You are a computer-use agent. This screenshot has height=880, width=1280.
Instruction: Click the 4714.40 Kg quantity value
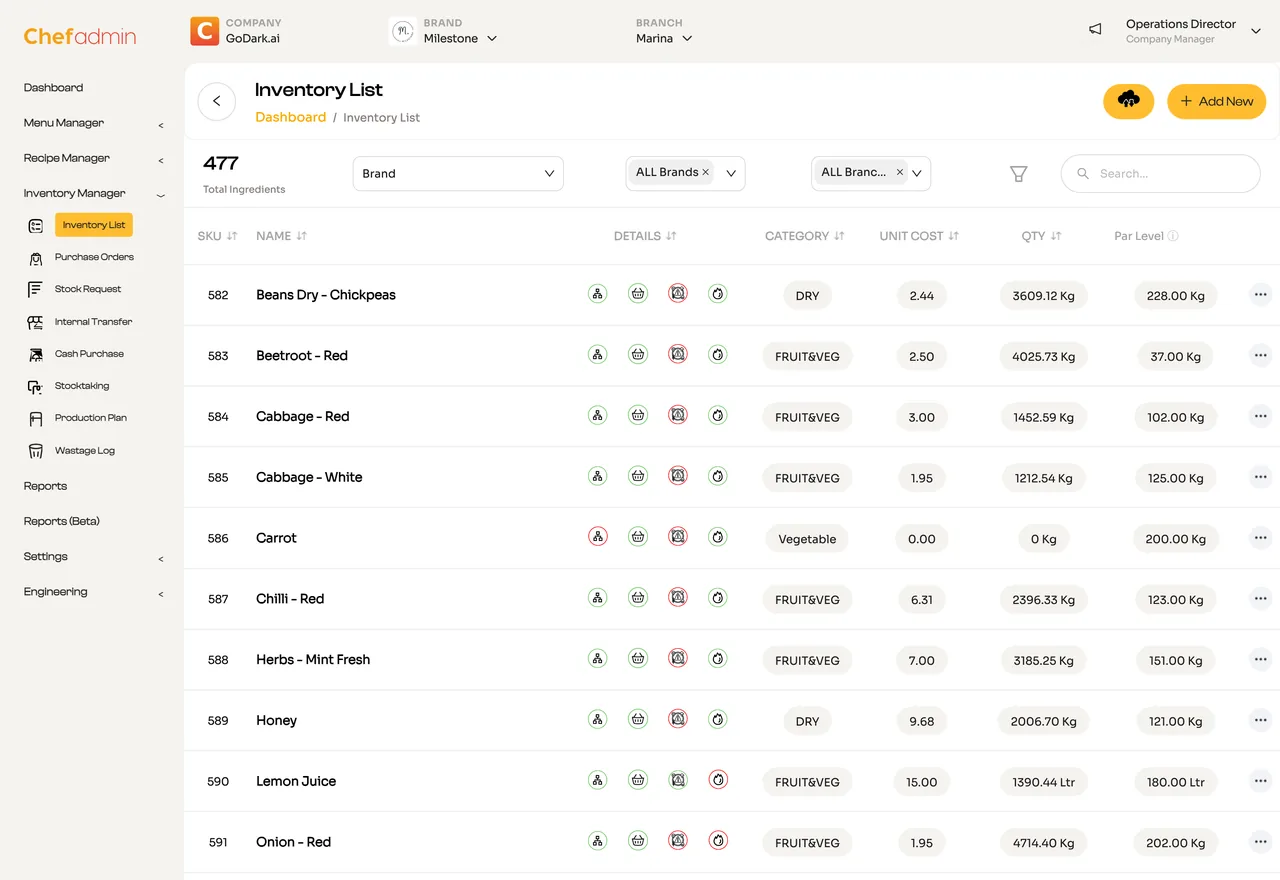tap(1044, 842)
